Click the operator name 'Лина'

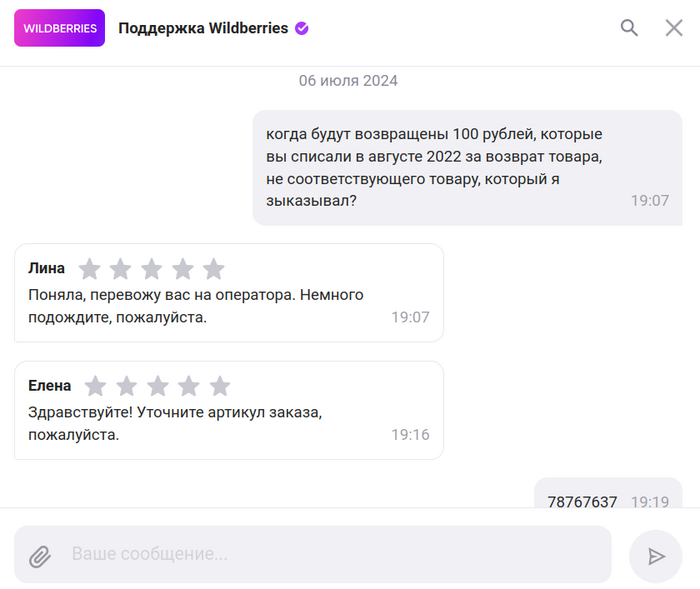46,268
